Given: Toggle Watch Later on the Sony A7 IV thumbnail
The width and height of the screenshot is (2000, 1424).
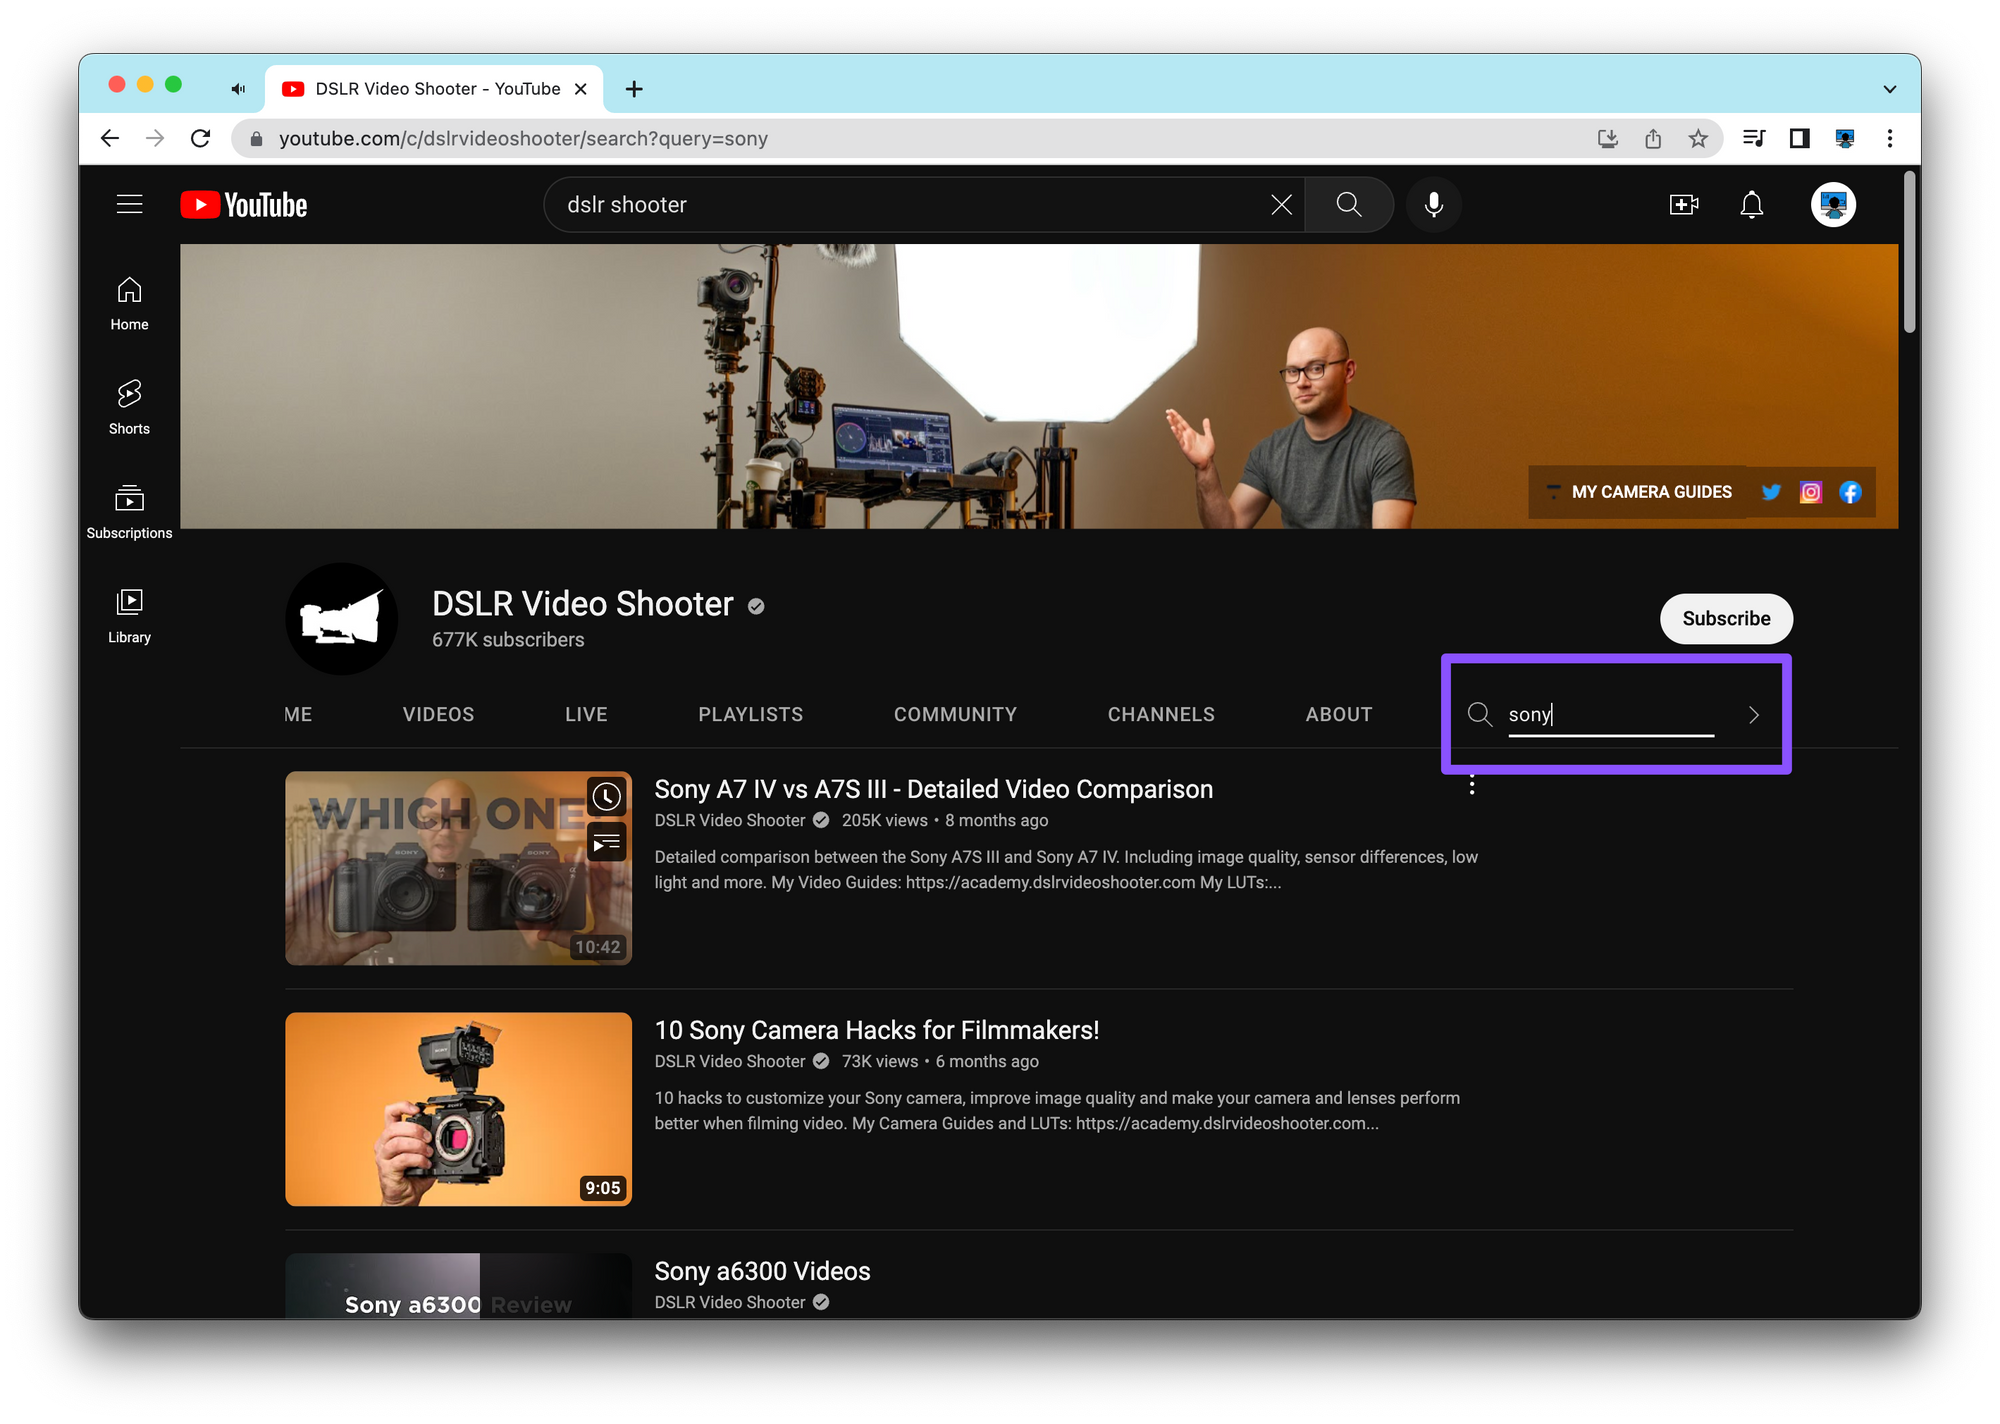Looking at the screenshot, I should click(606, 797).
